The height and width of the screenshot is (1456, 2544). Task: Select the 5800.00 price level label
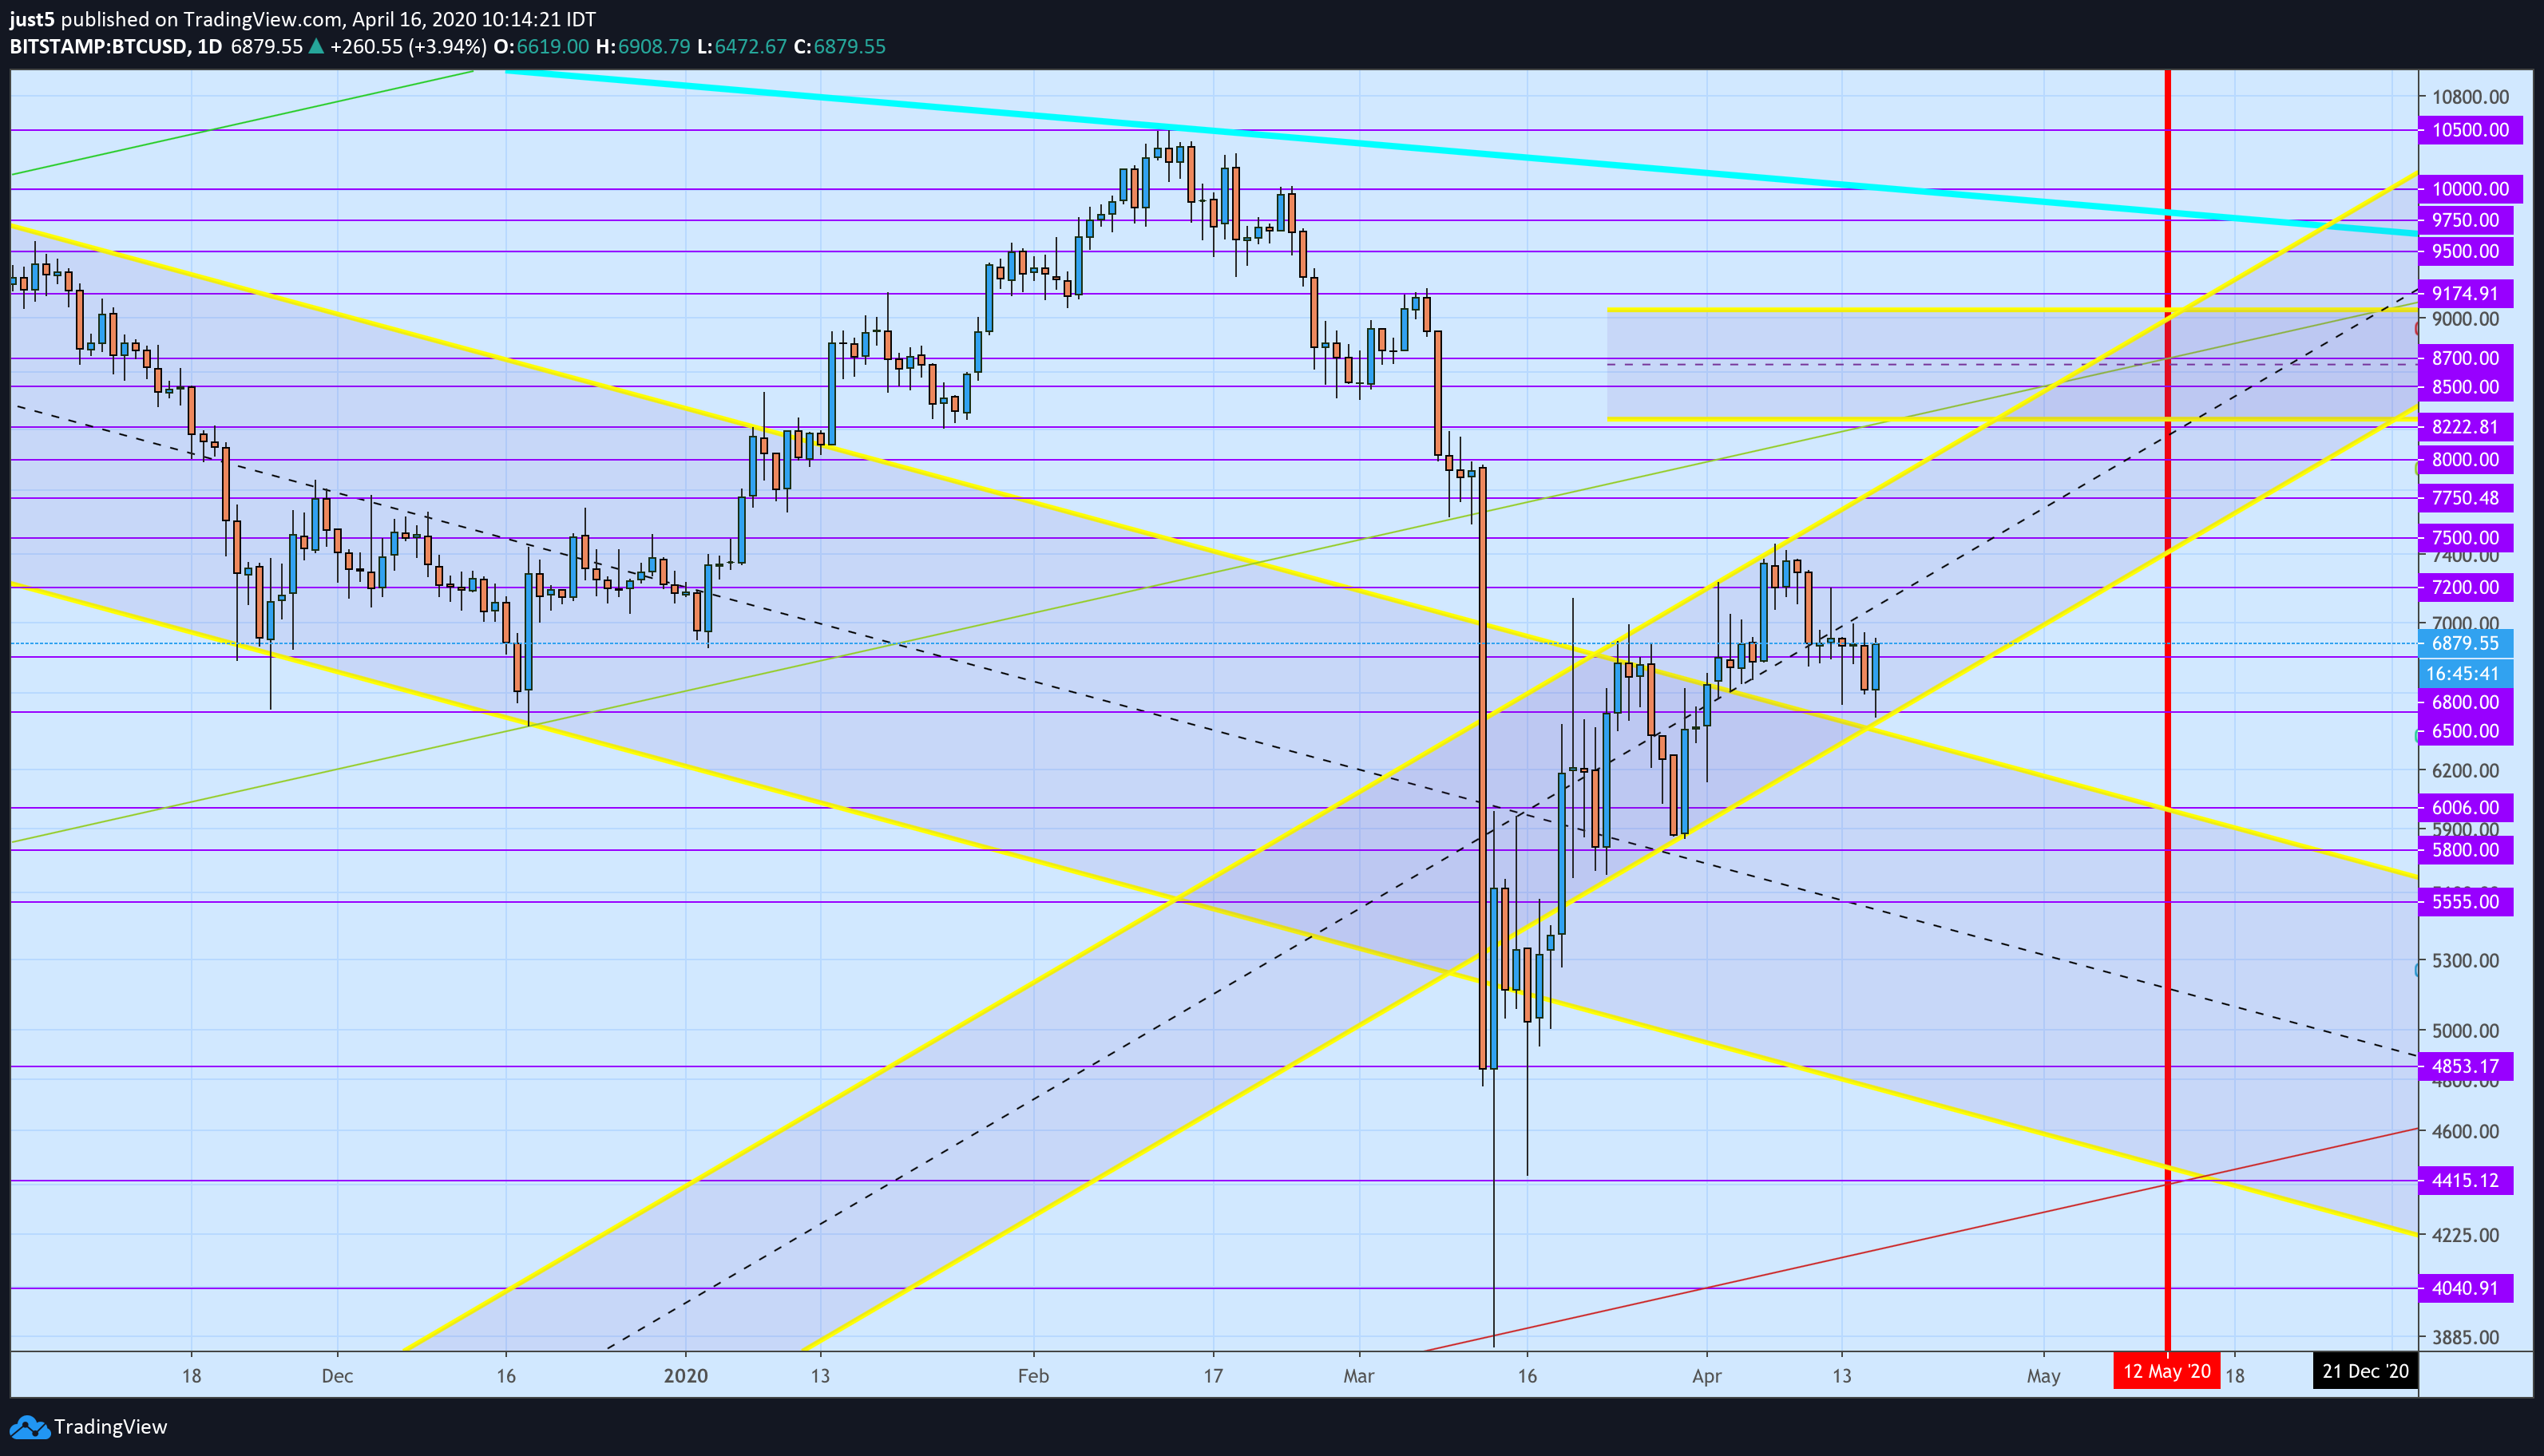point(2465,850)
